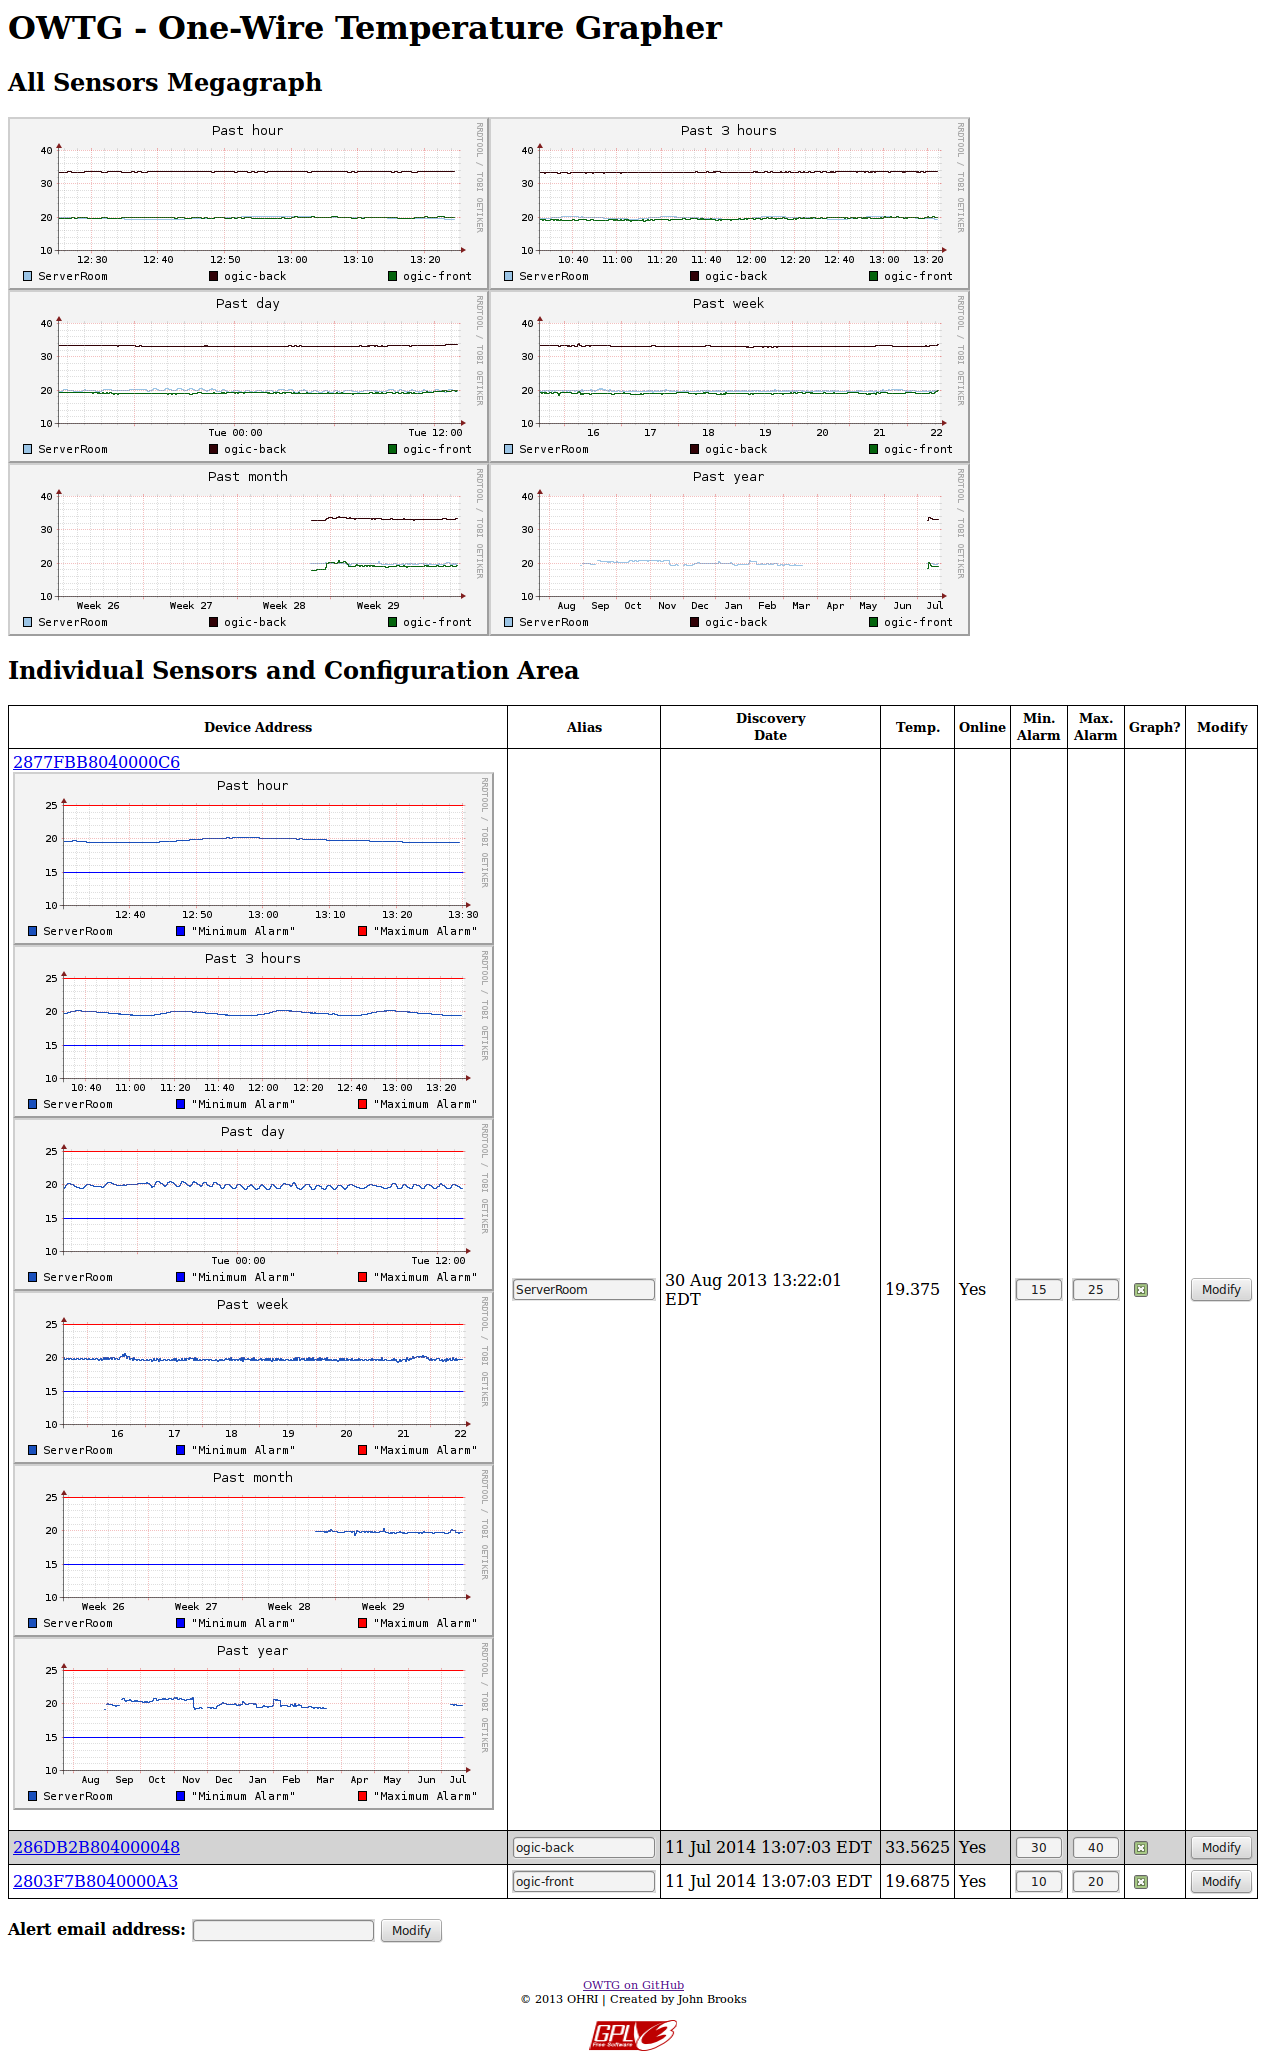Screen dimensions: 1266x2059
Task: Click the Online column header
Action: point(982,727)
